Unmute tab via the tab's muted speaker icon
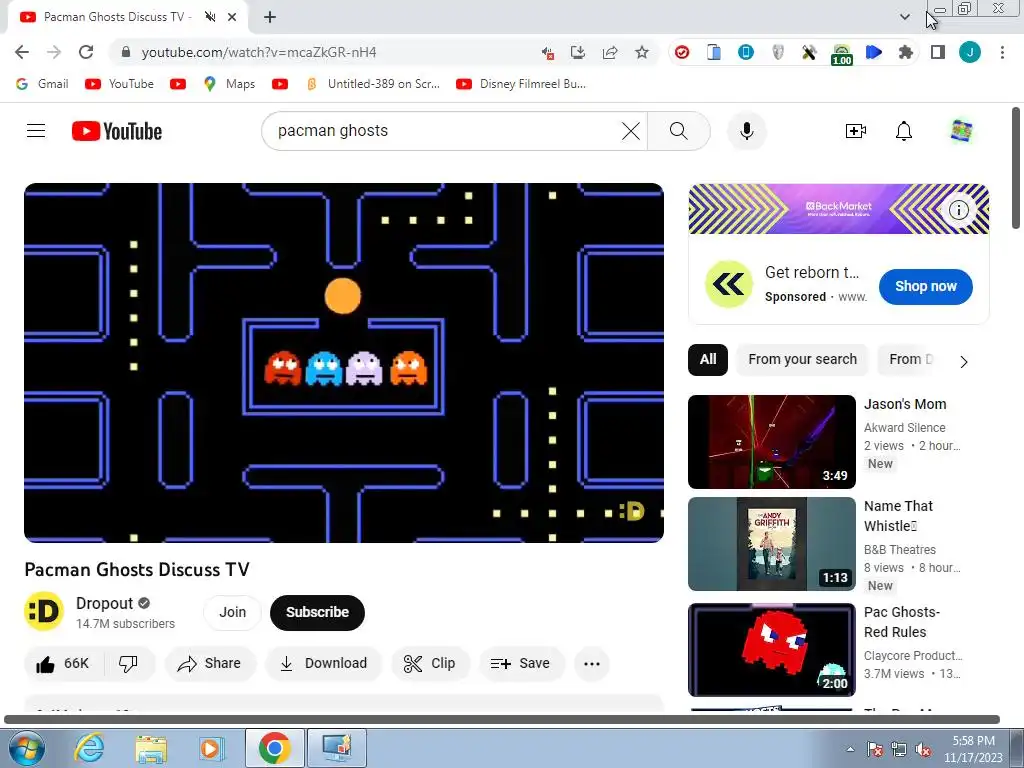1024x768 pixels. [x=210, y=17]
